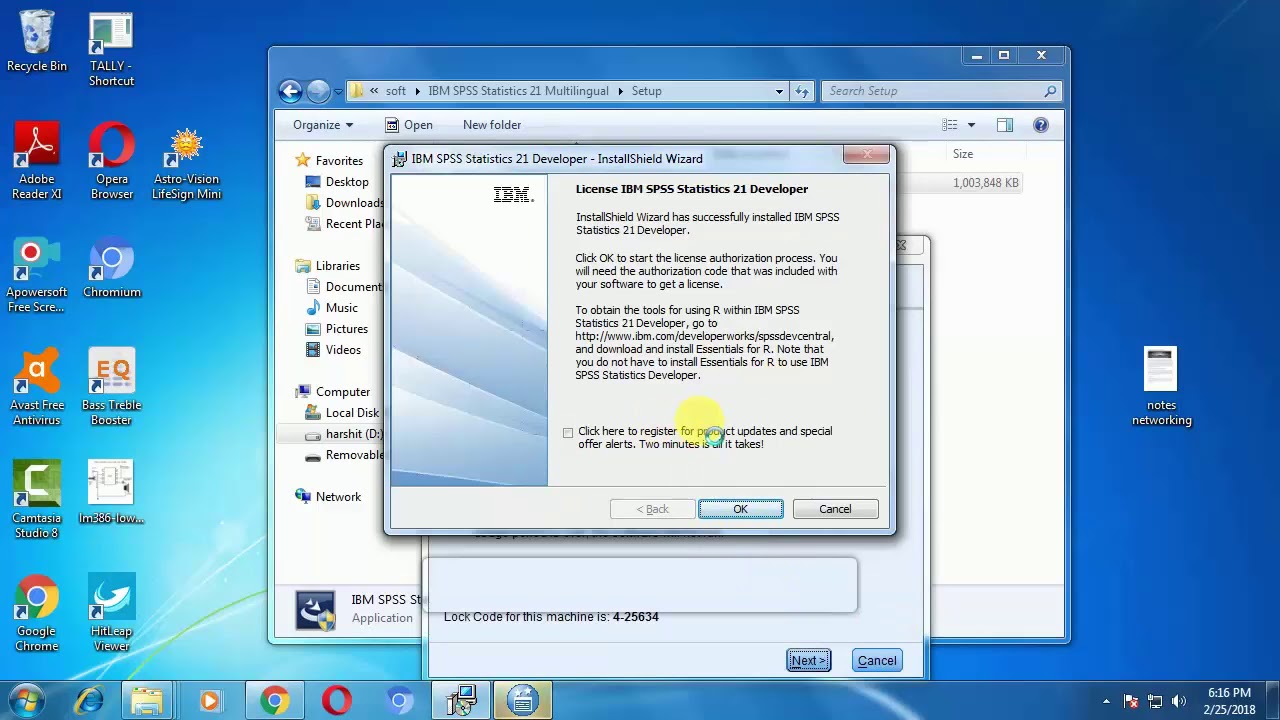The height and width of the screenshot is (720, 1280).
Task: Launch Opera Browser desktop shortcut
Action: pos(112,160)
